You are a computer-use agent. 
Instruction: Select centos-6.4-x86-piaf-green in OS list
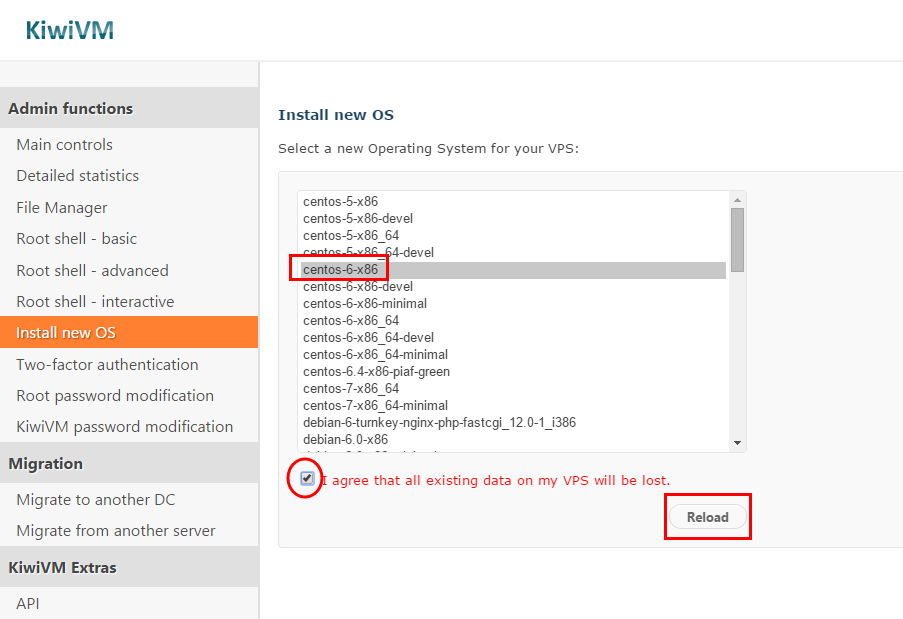pyautogui.click(x=513, y=371)
